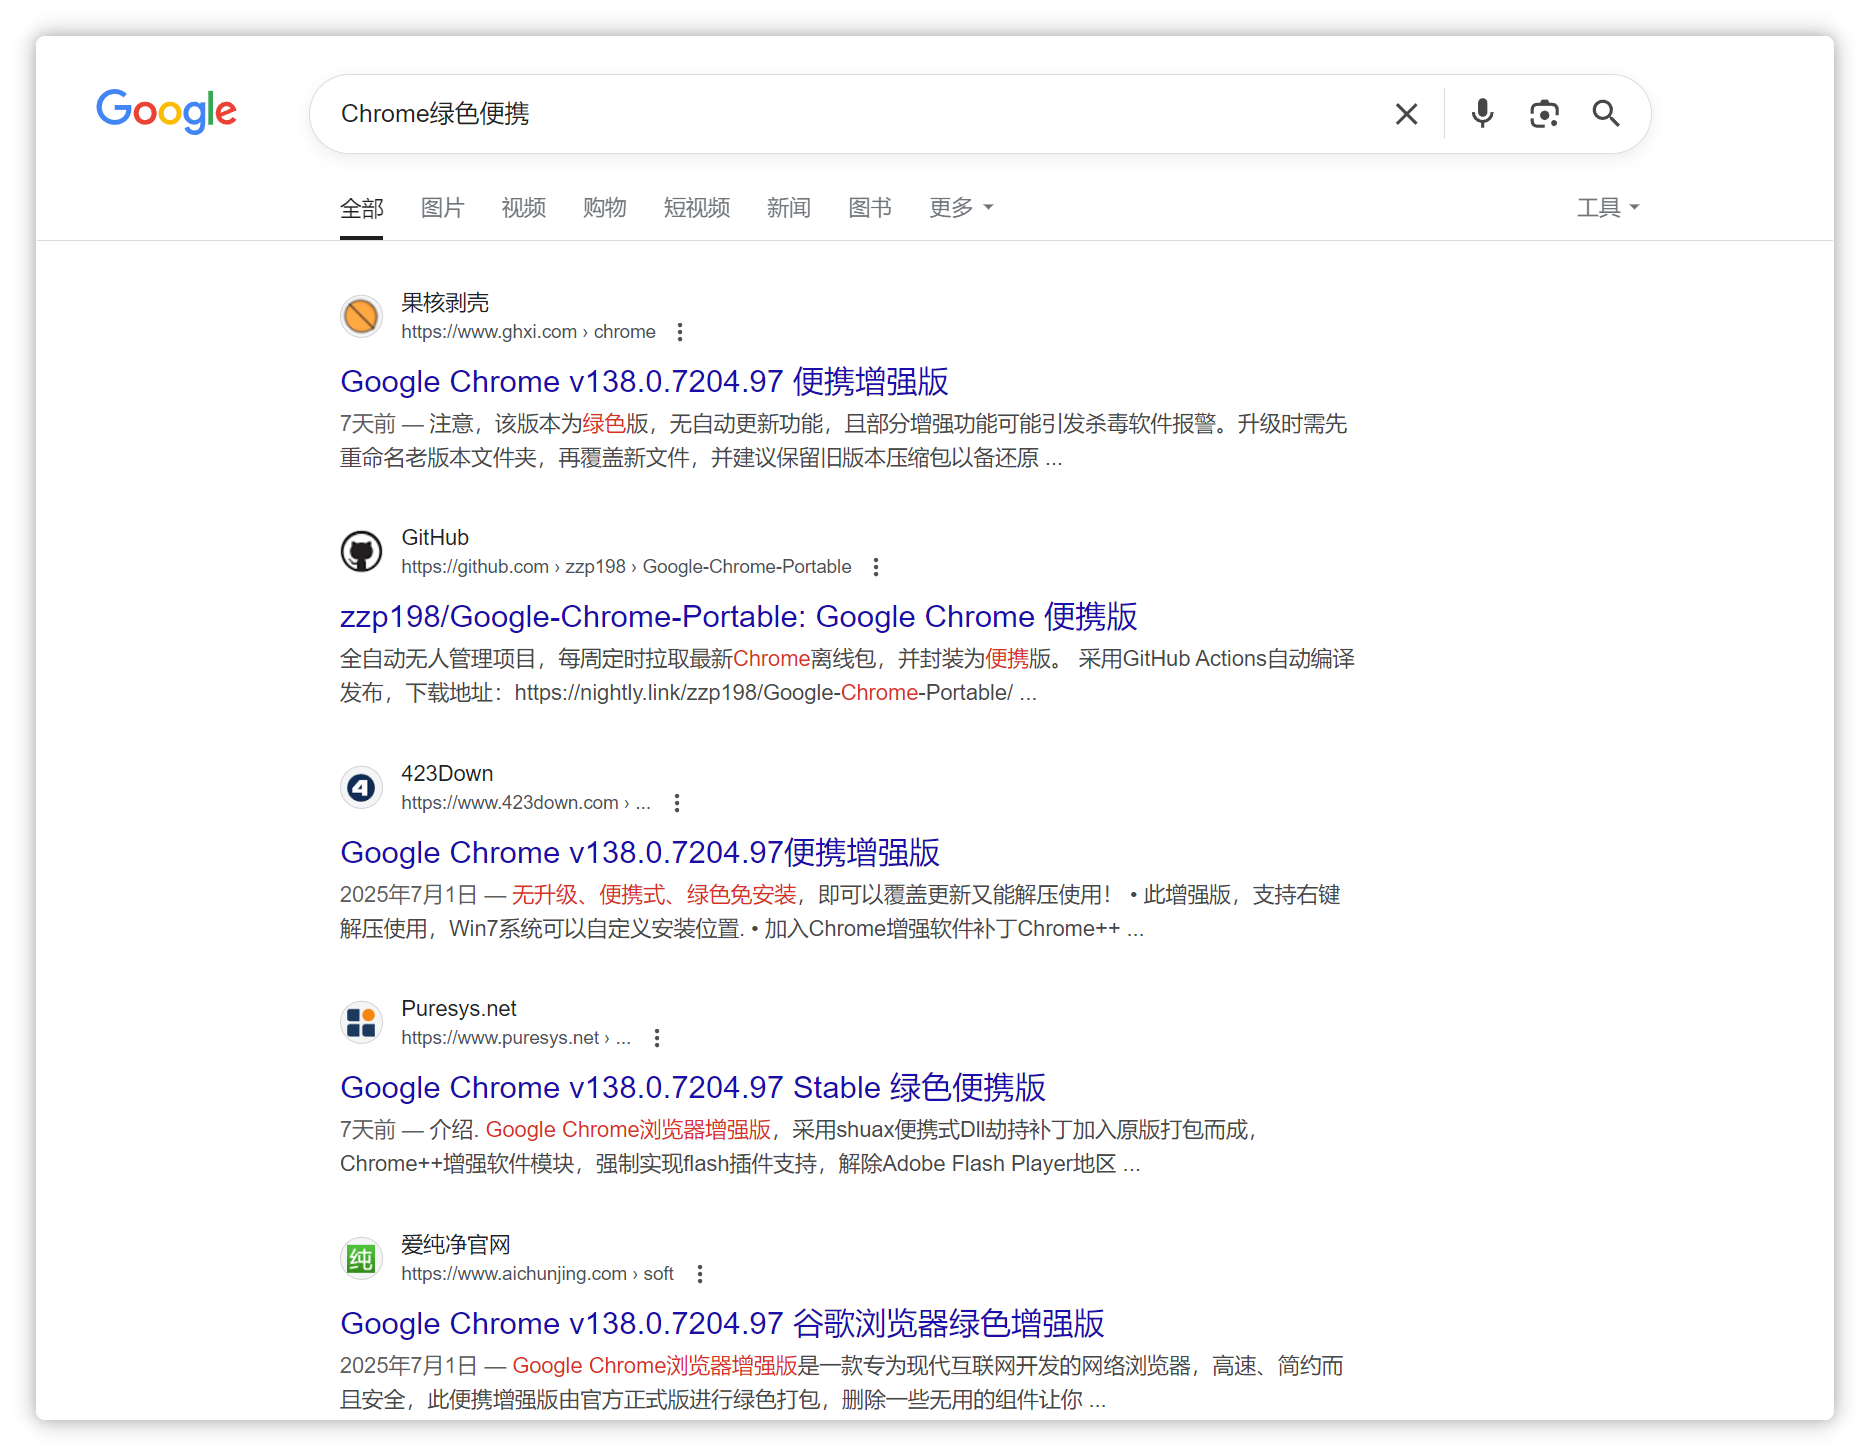The height and width of the screenshot is (1456, 1870).
Task: Open 423Down Chrome v138 便携增强版 link
Action: coord(640,853)
